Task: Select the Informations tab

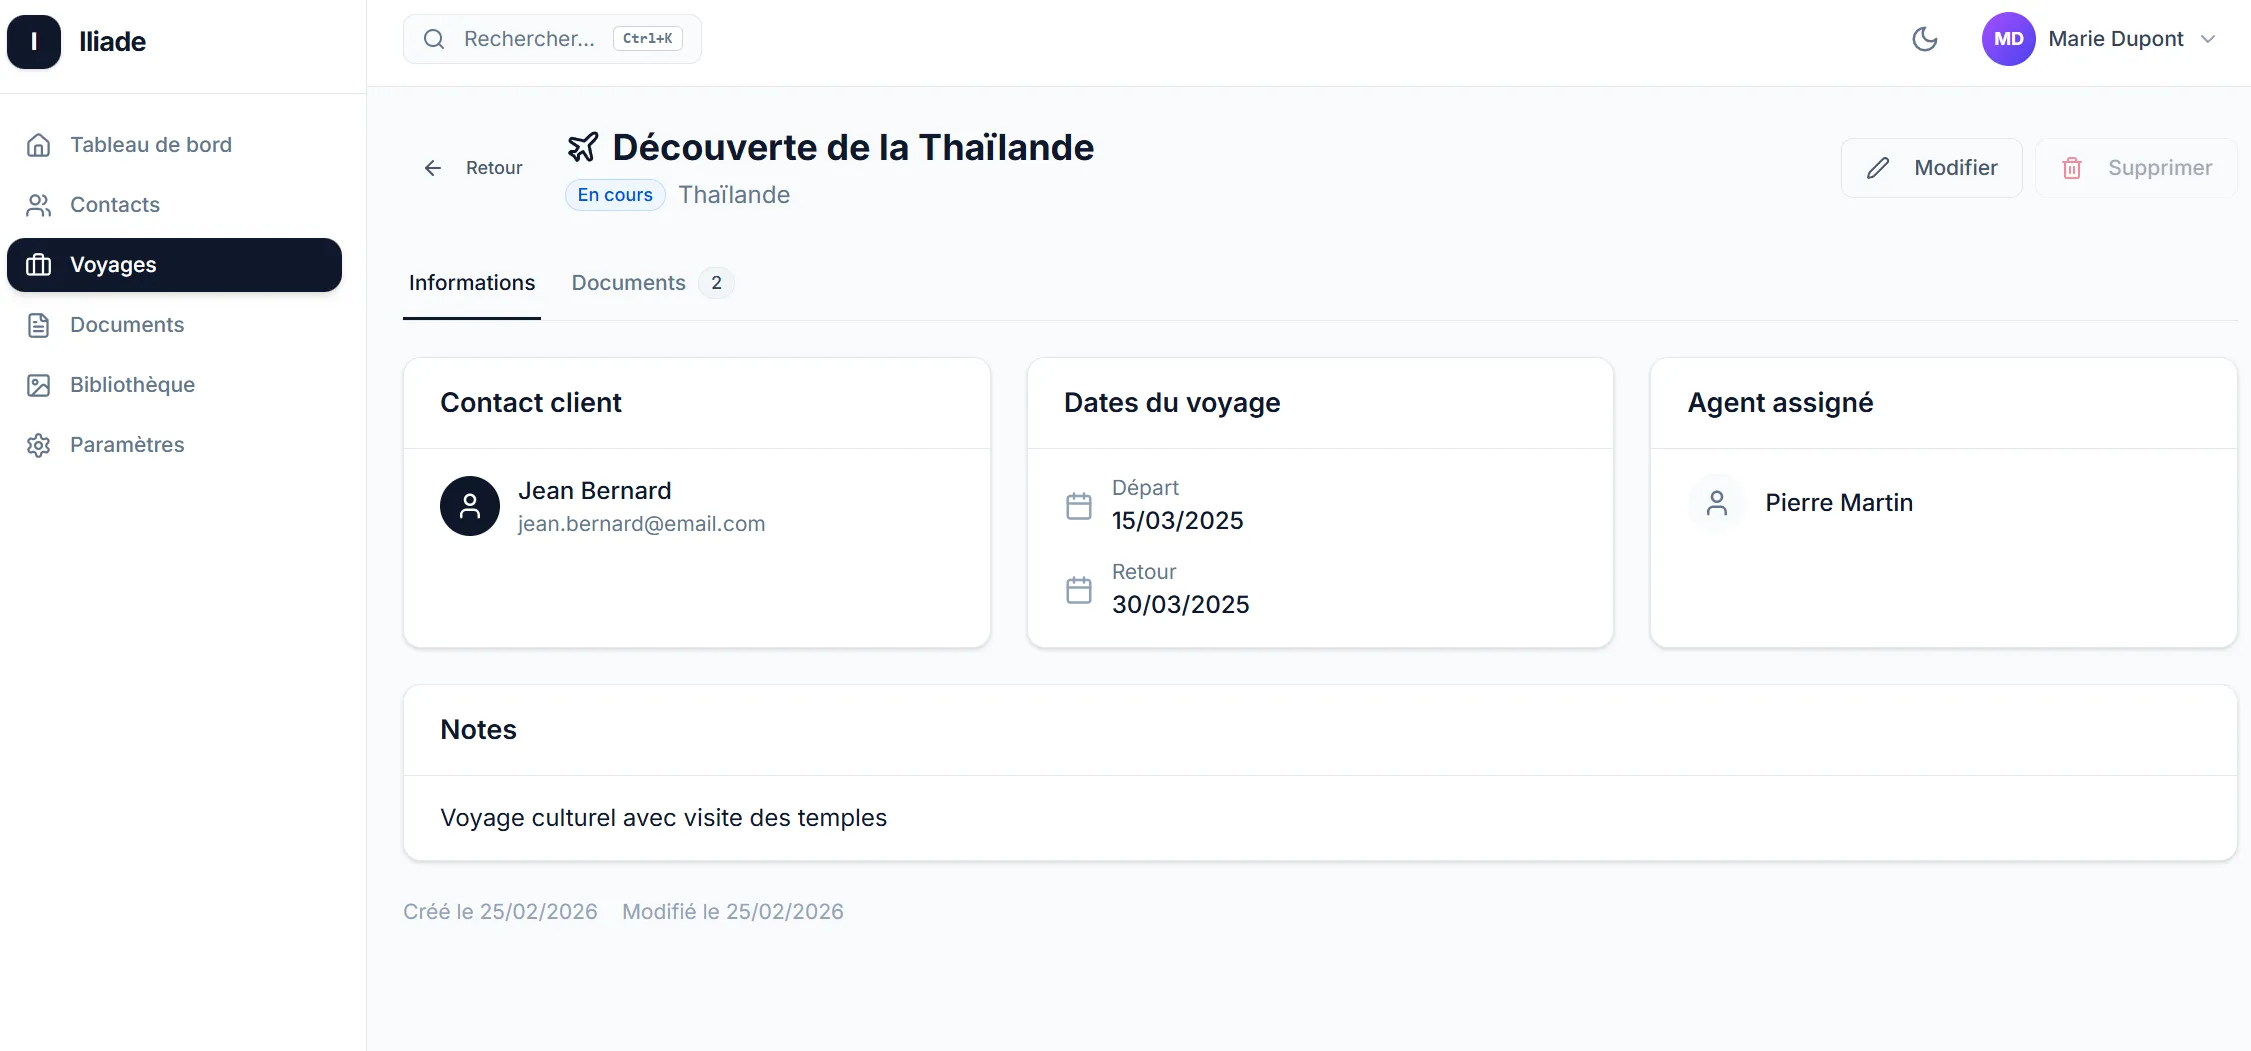Action: tap(472, 283)
